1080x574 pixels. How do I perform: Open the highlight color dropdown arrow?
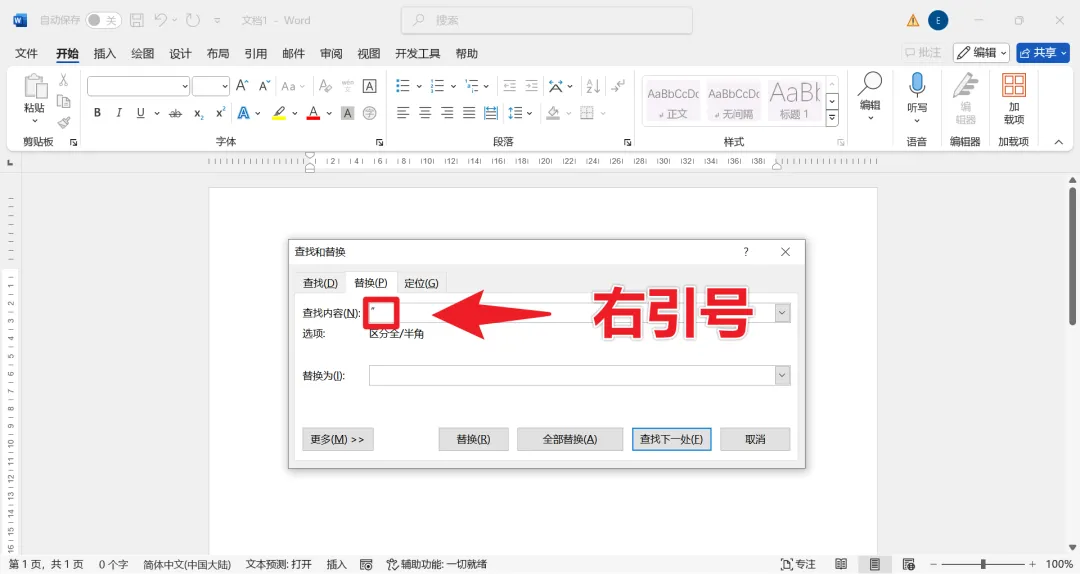click(295, 113)
